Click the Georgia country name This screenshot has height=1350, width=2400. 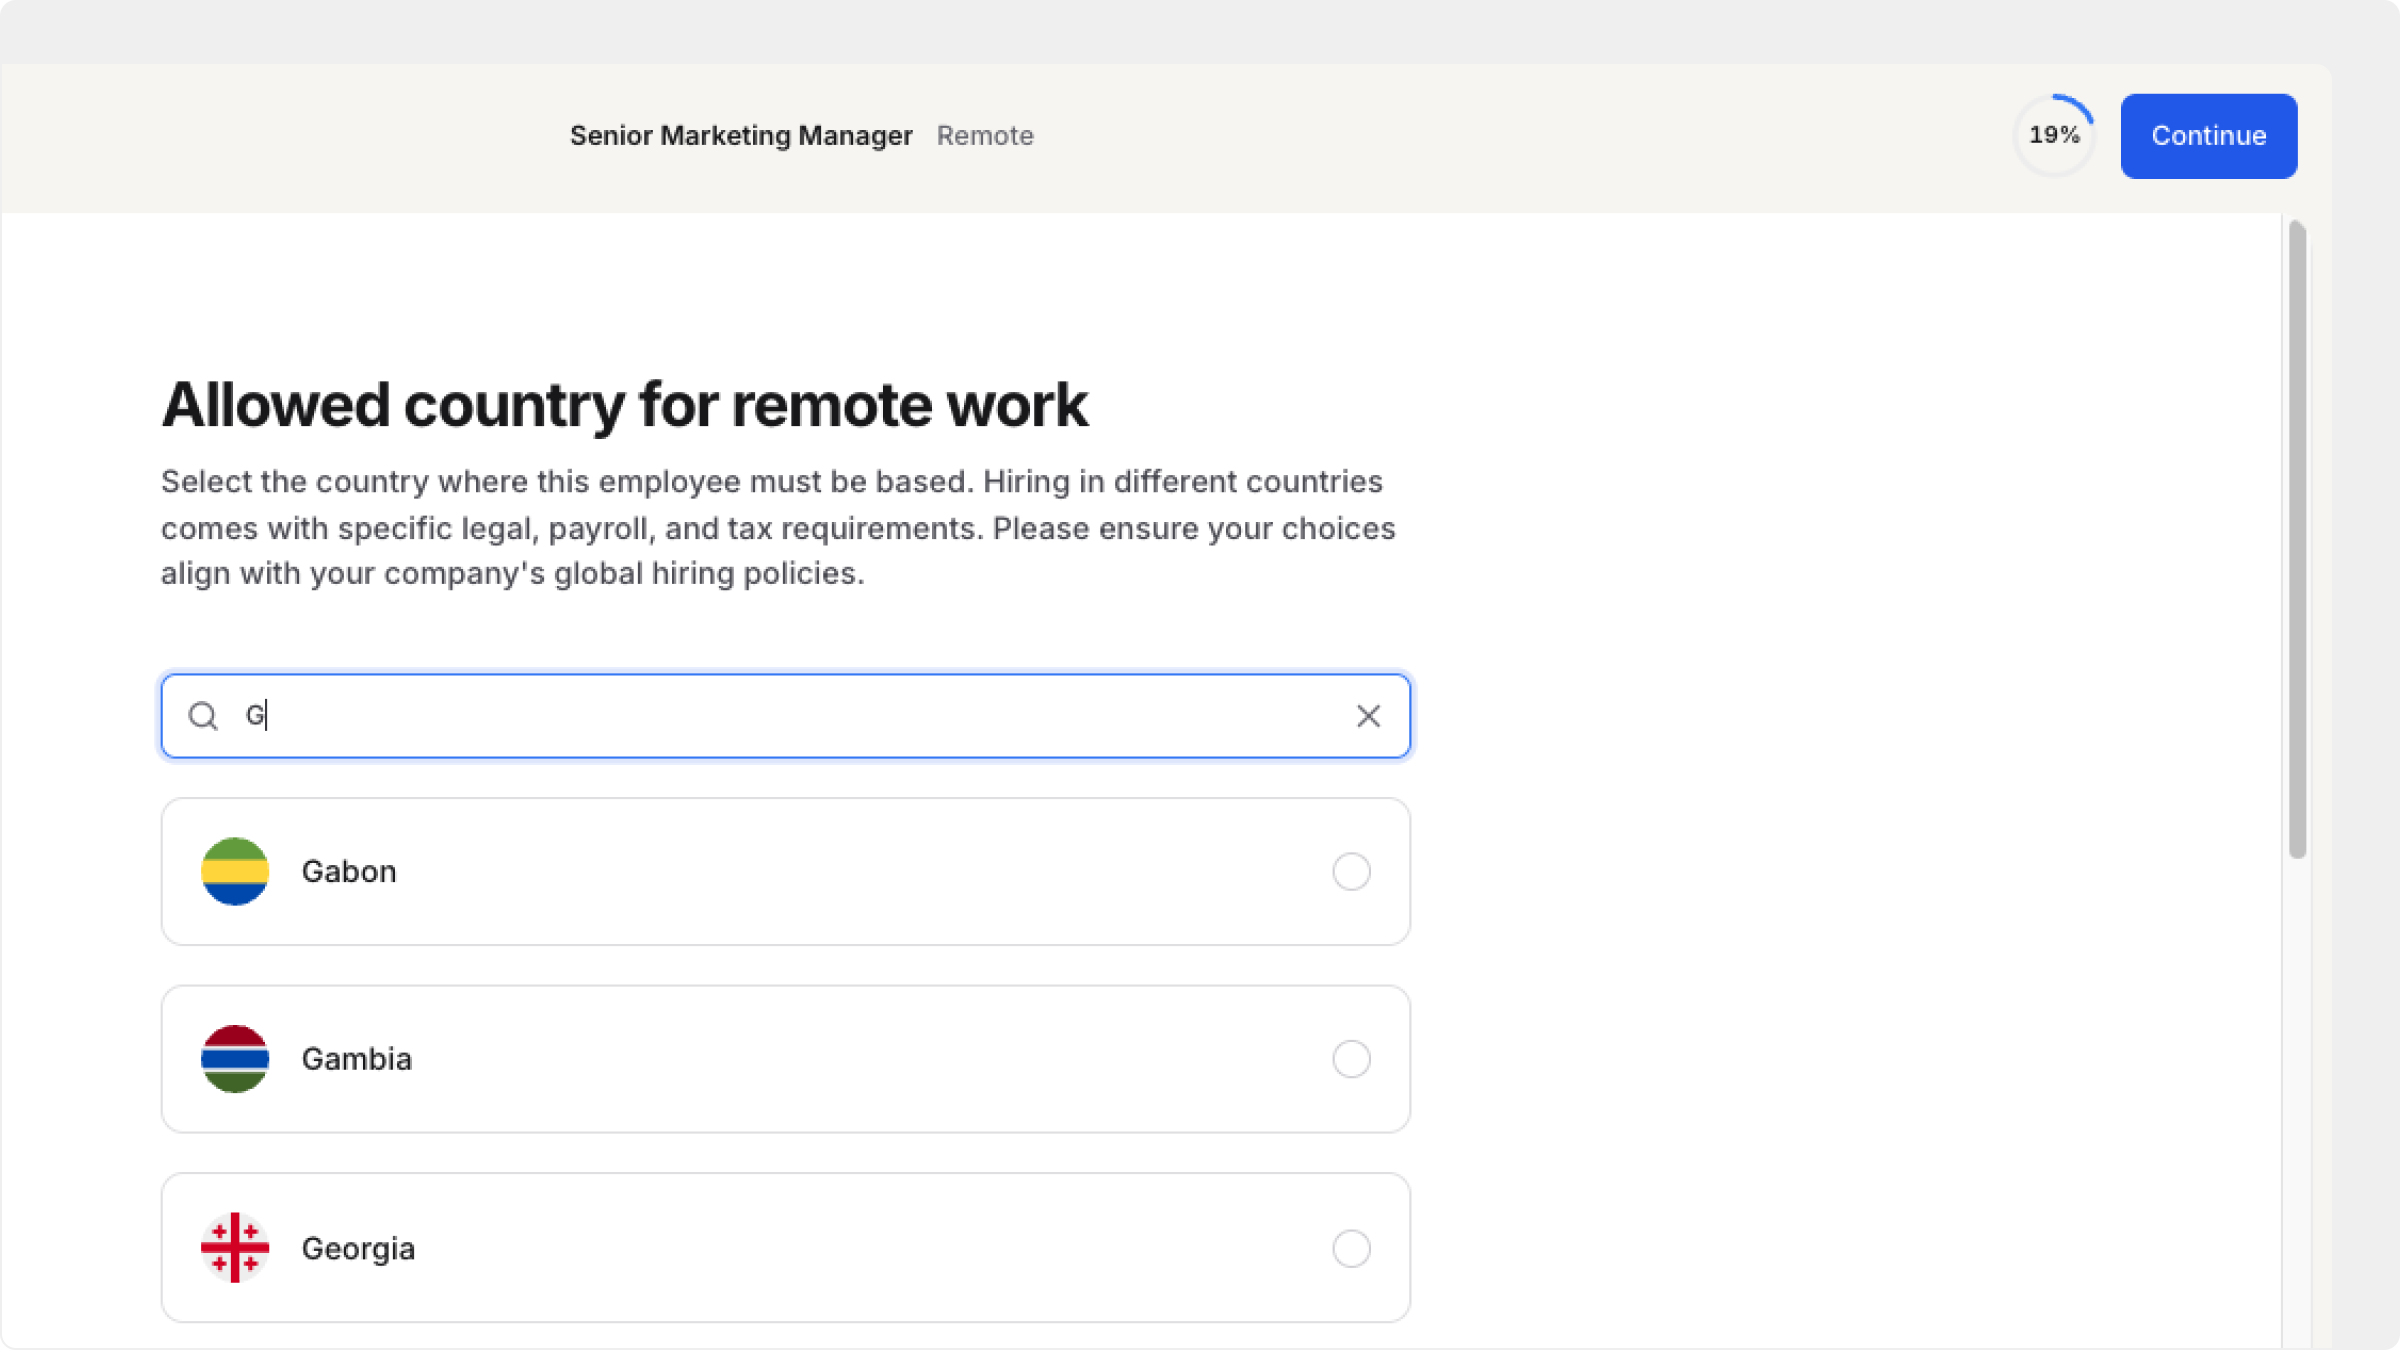pos(358,1248)
